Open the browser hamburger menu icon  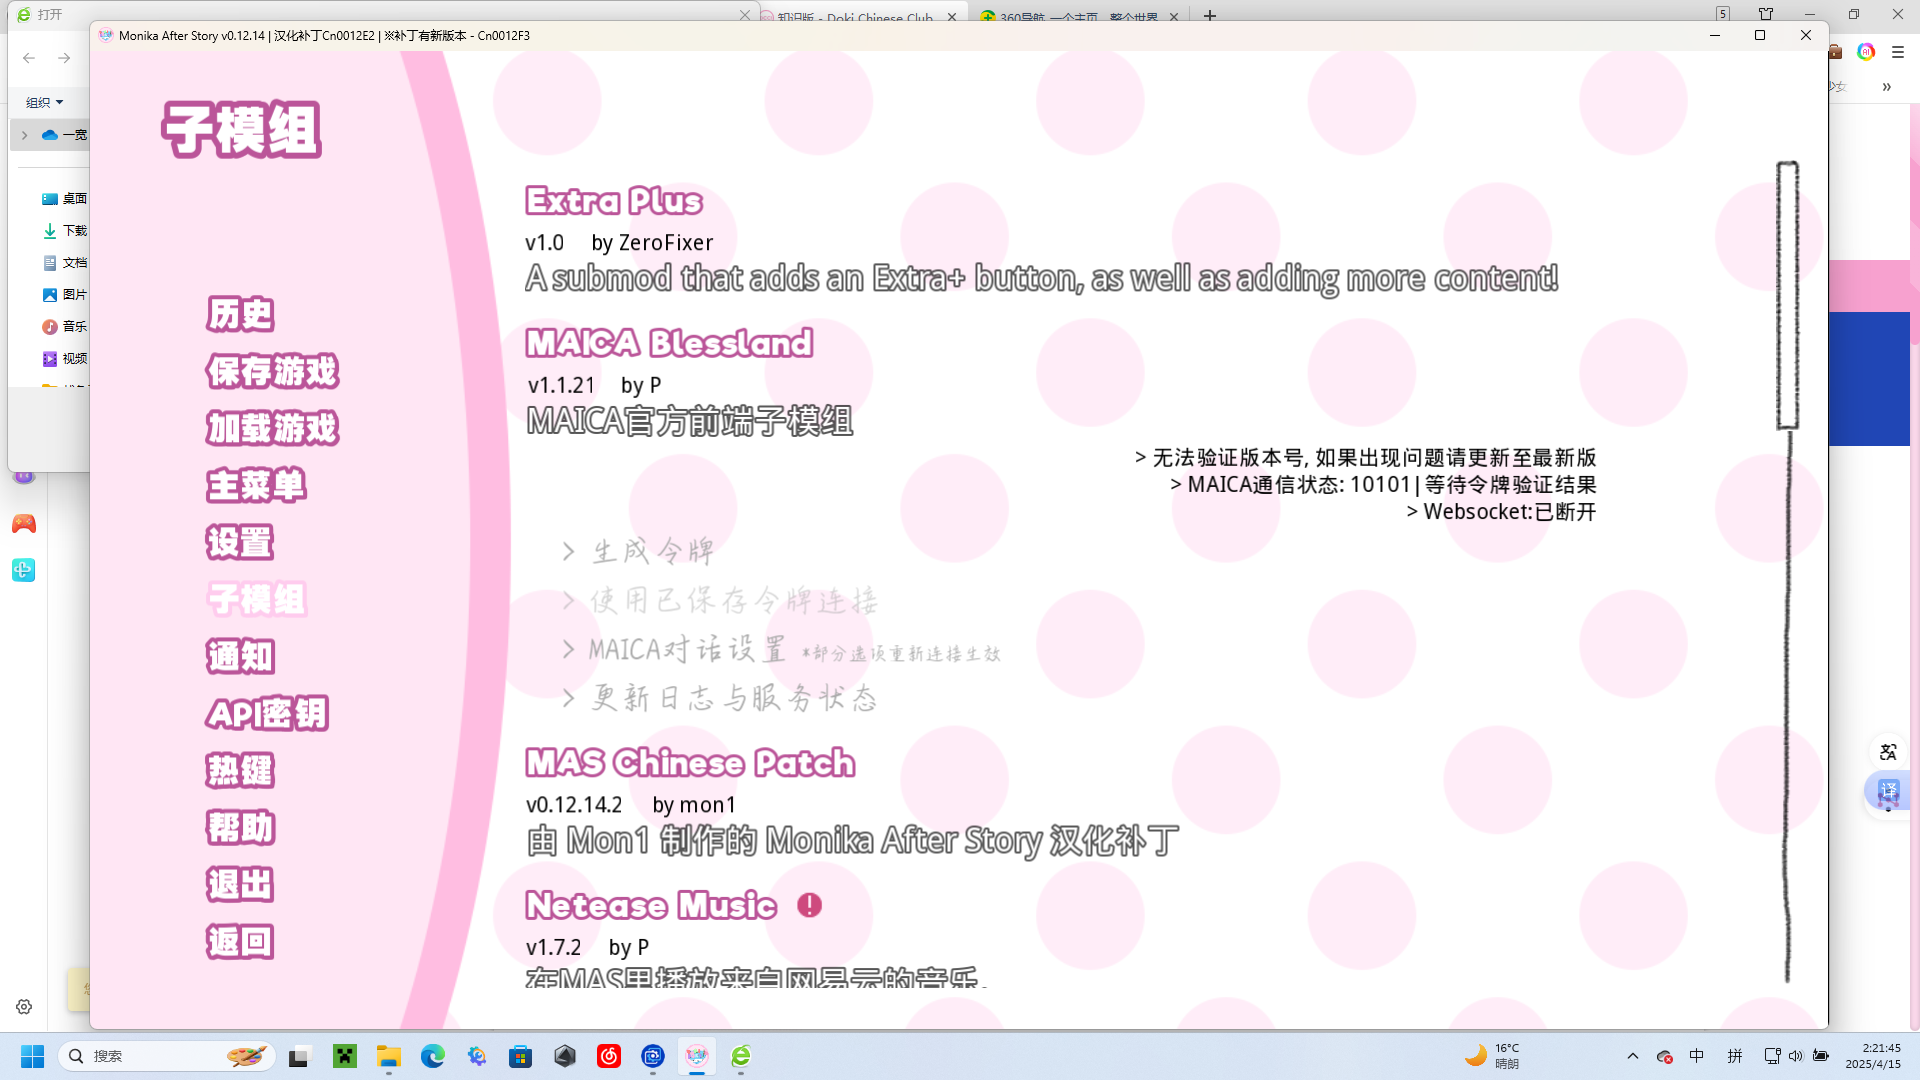coord(1898,52)
